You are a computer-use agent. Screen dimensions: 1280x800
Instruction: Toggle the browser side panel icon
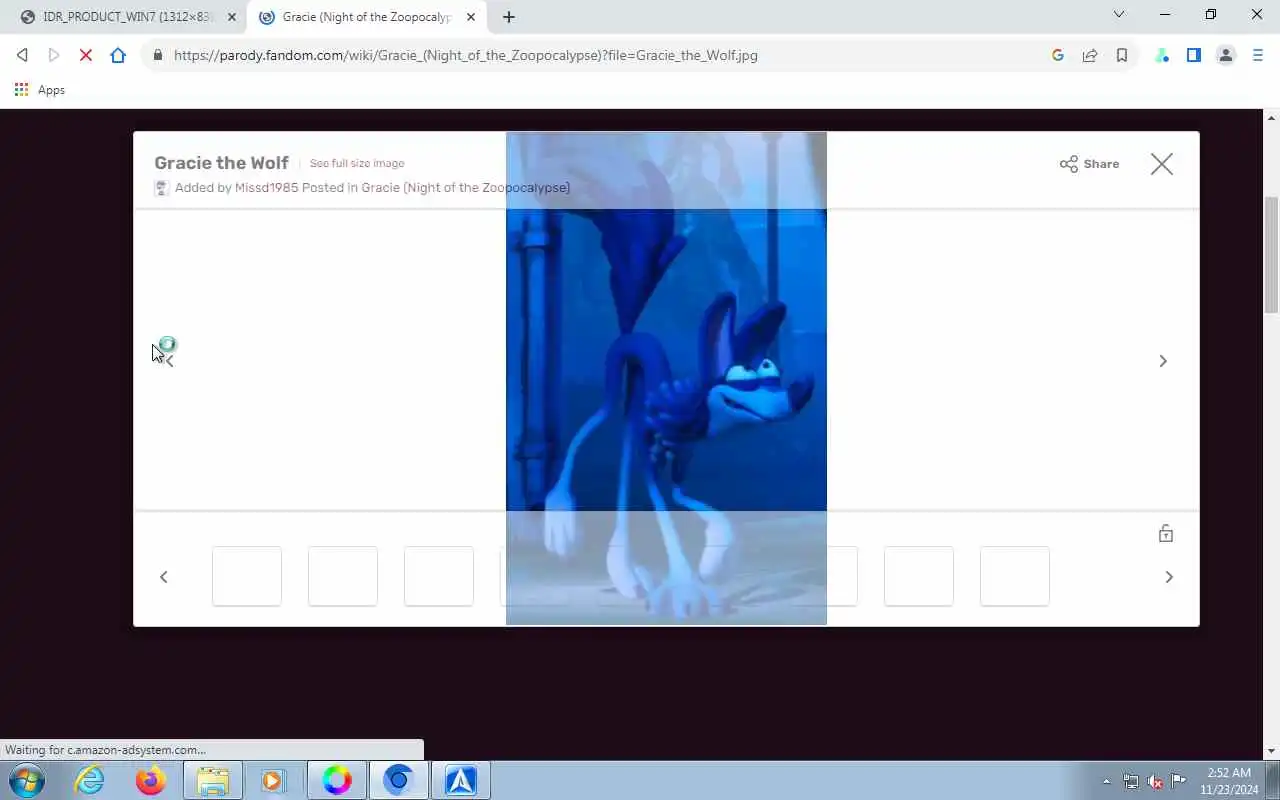(1194, 55)
